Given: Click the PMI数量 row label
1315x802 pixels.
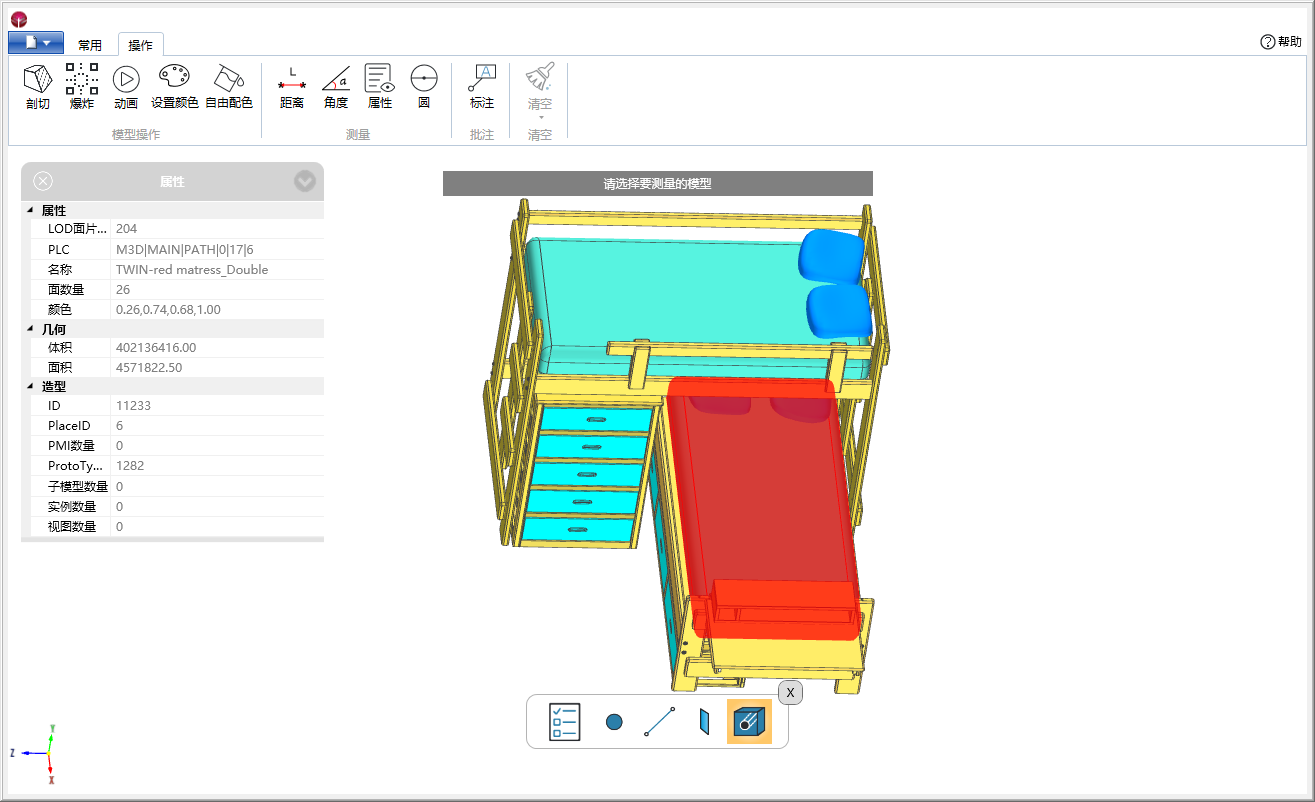Looking at the screenshot, I should pyautogui.click(x=72, y=446).
